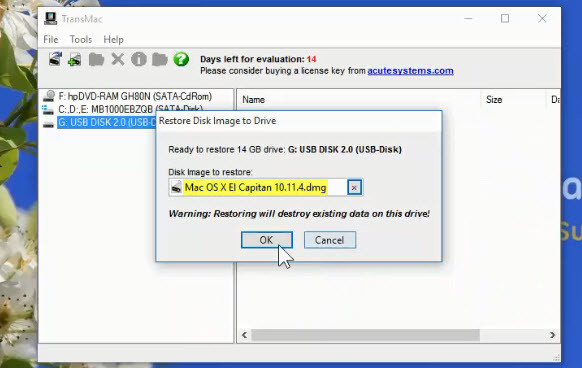Click the 'Days left for evaluation' text

[258, 59]
